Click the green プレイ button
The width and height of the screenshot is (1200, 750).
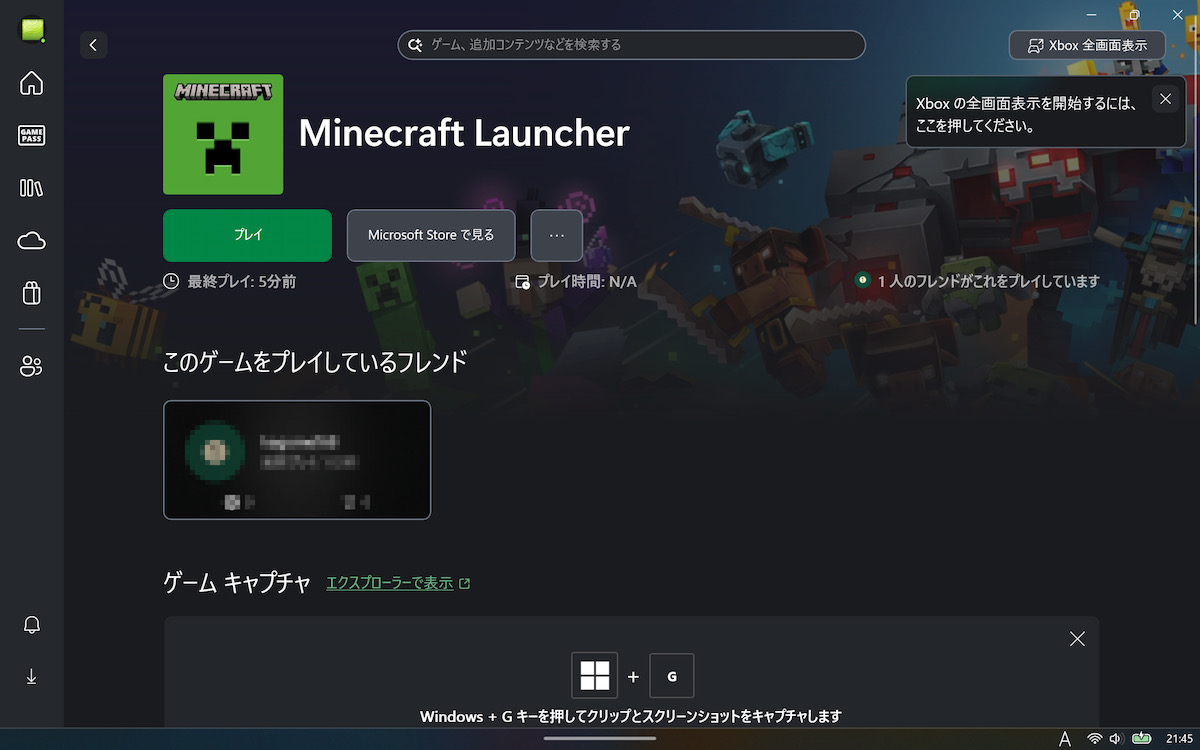tap(247, 235)
